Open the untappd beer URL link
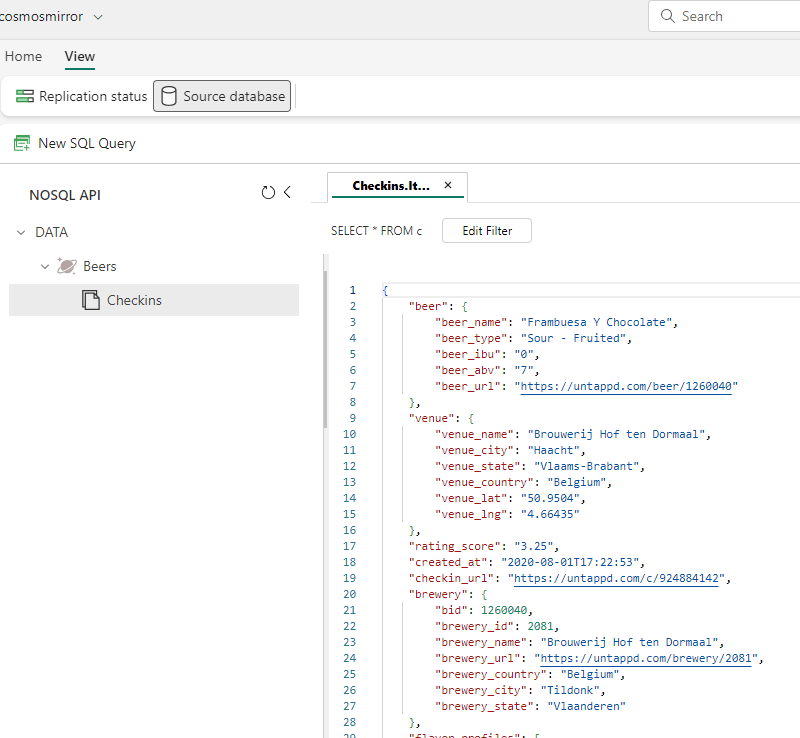 tap(628, 386)
